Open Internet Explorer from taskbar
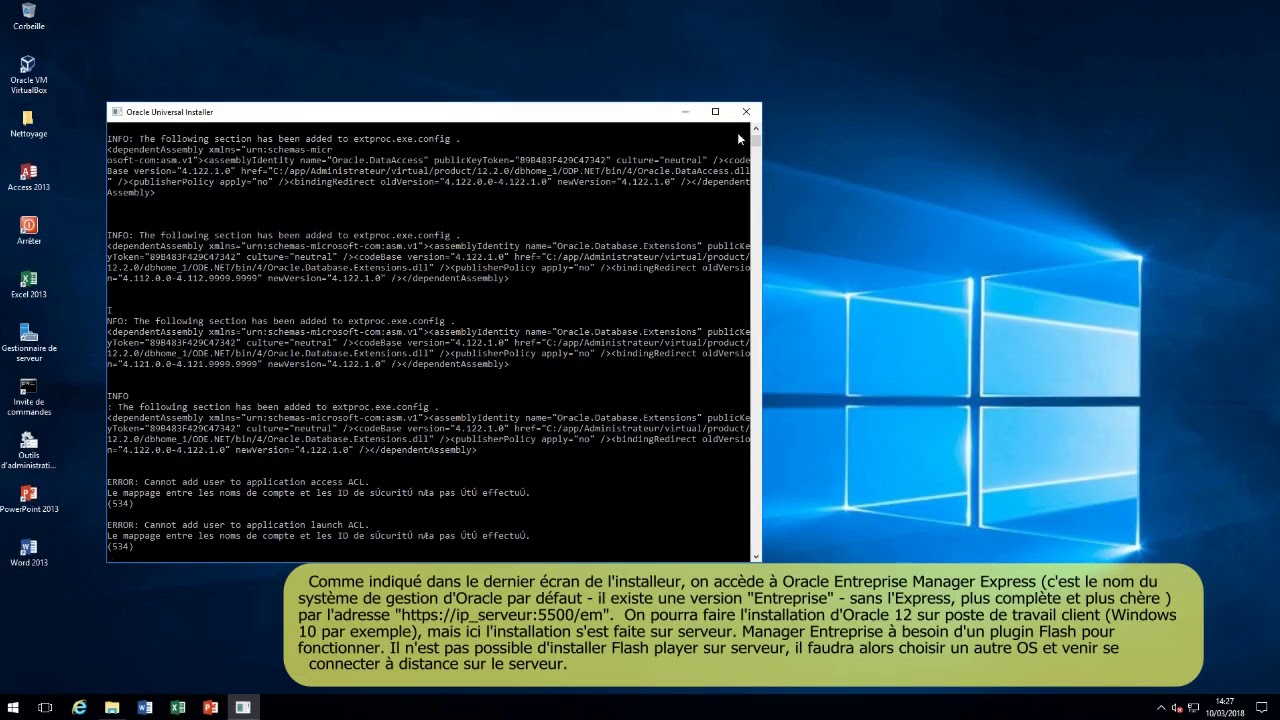The width and height of the screenshot is (1280, 720). pyautogui.click(x=79, y=707)
